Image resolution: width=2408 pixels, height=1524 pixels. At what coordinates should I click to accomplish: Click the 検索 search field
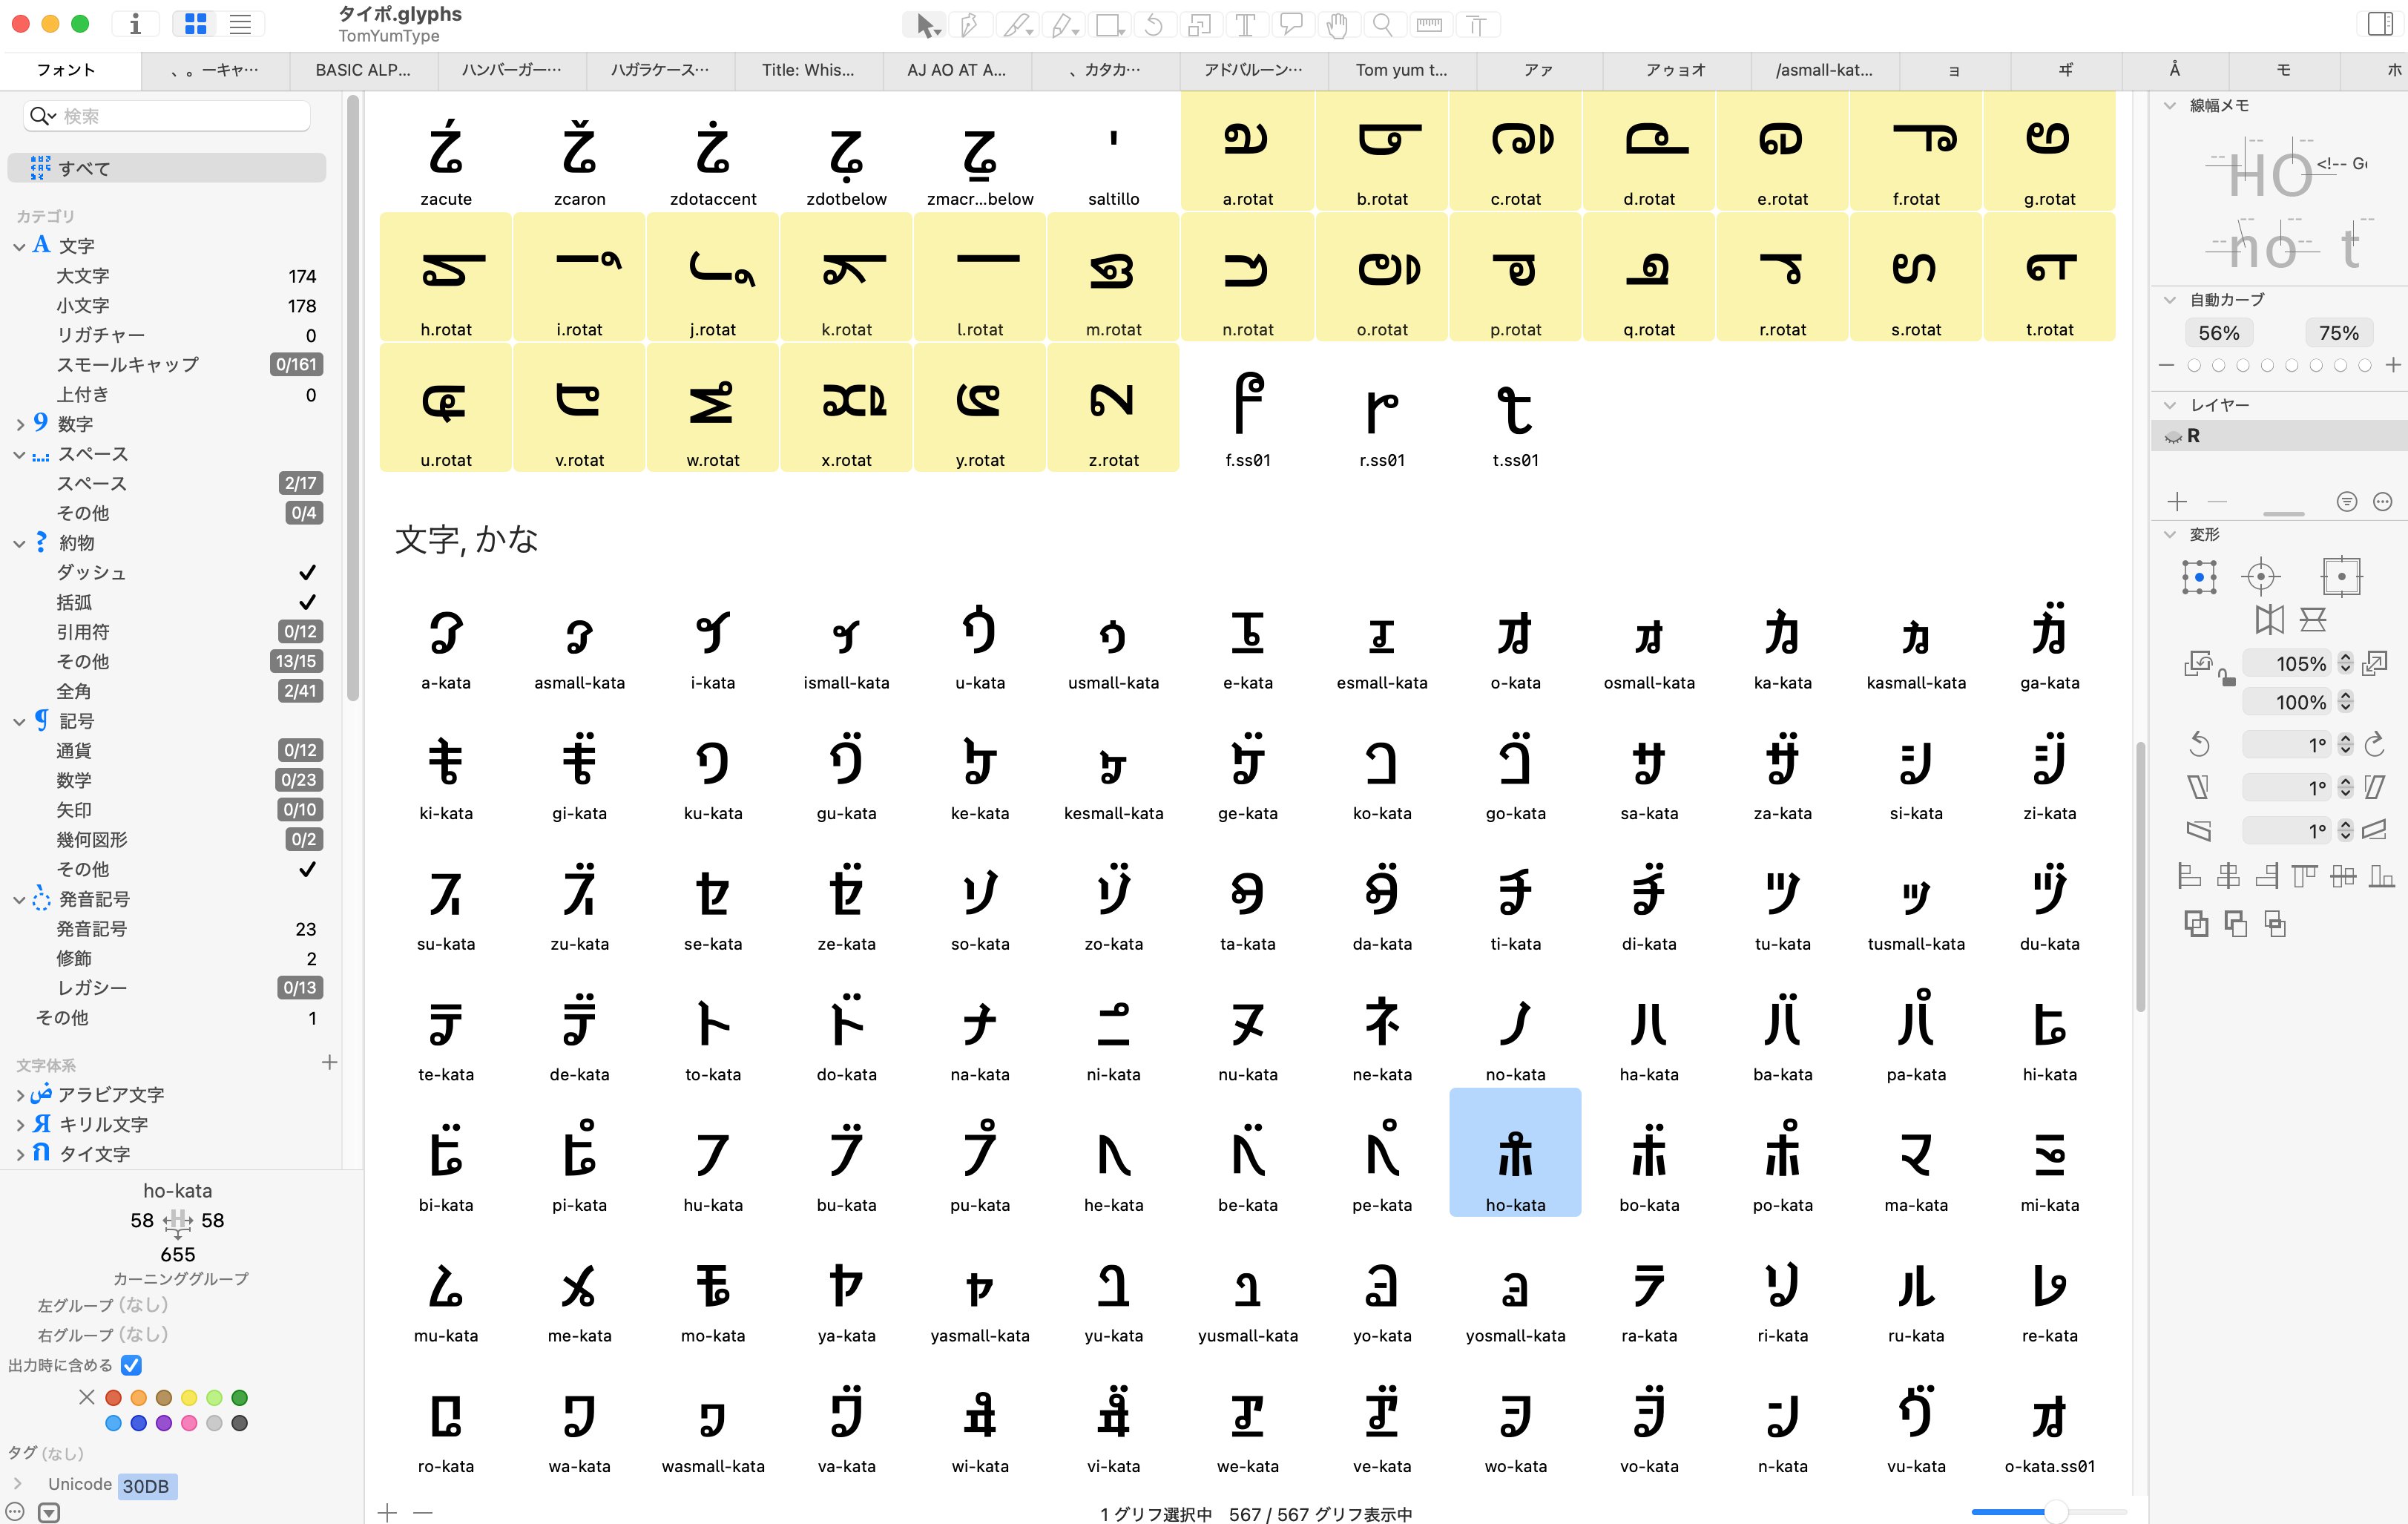tap(180, 116)
